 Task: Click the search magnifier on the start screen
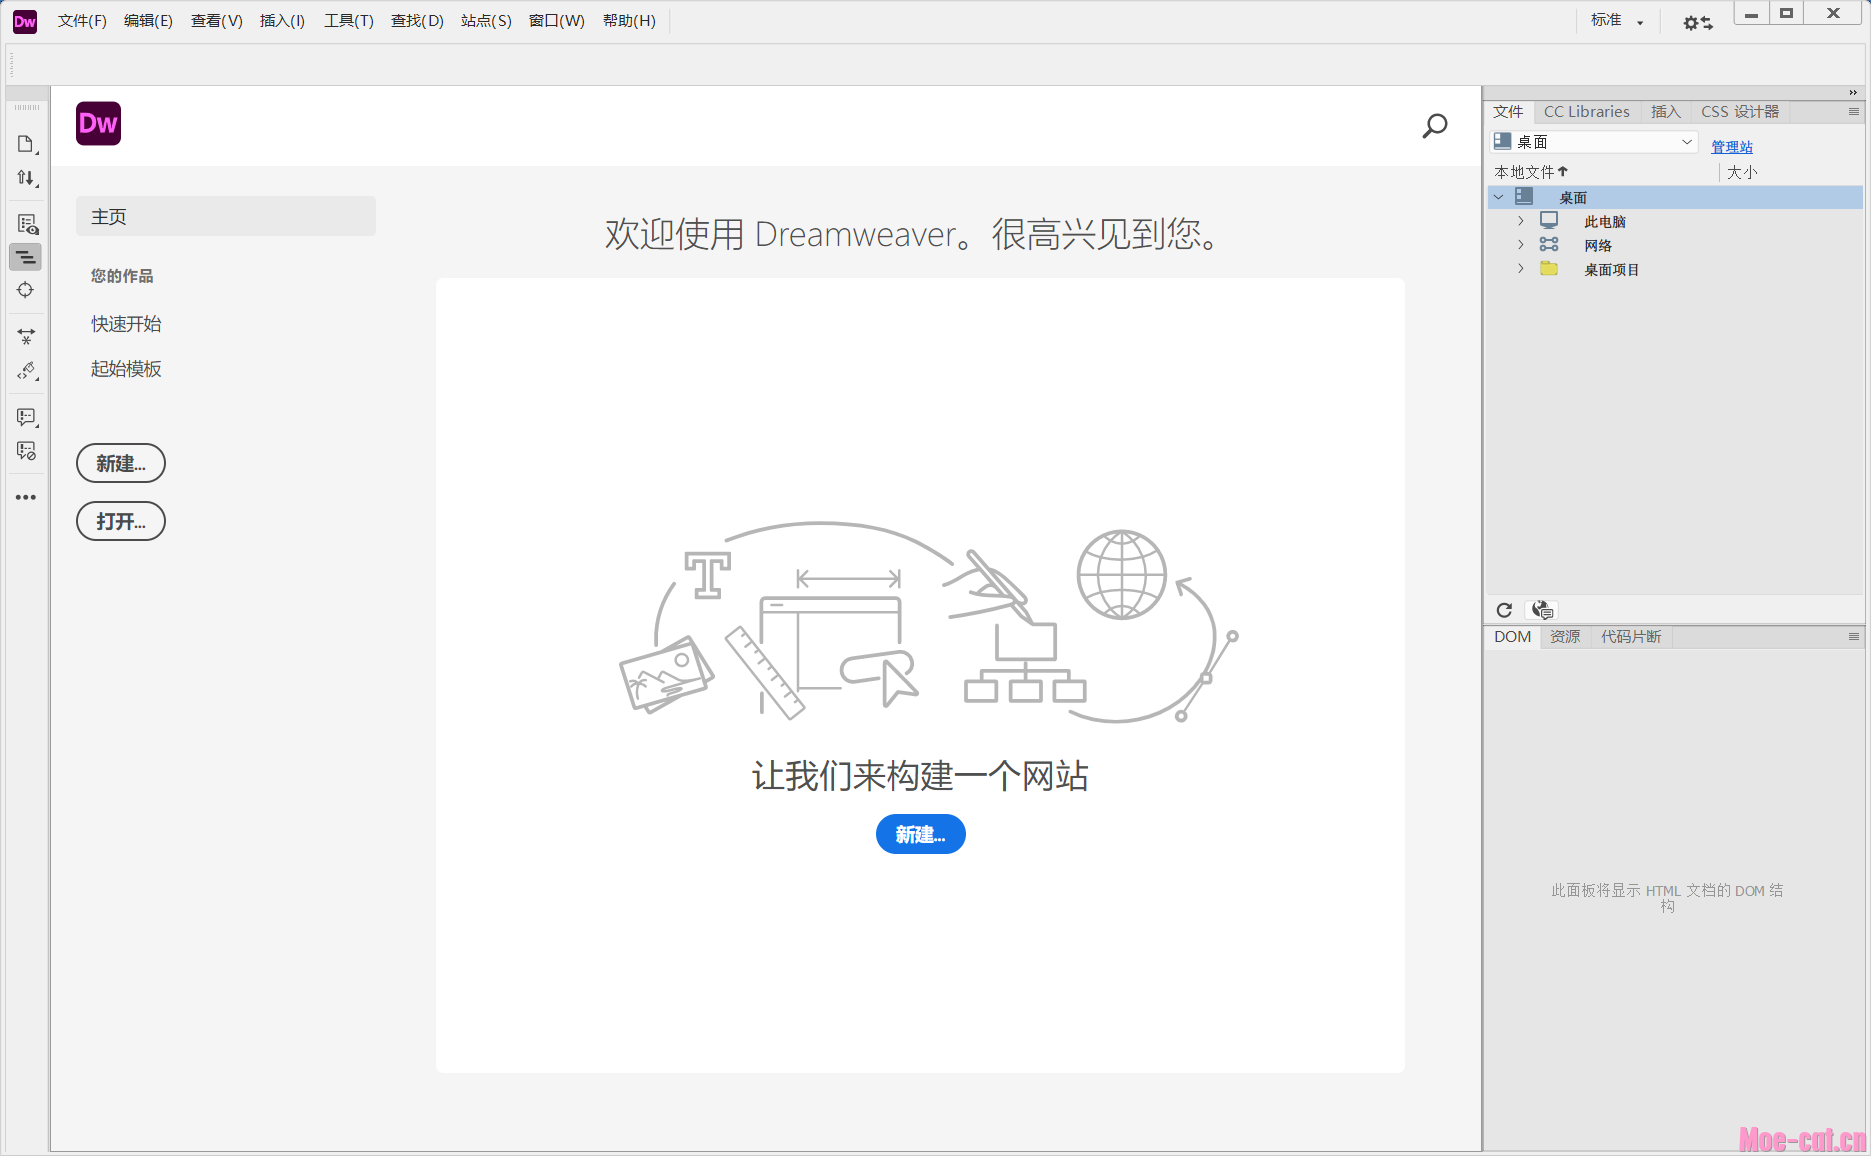coord(1435,126)
